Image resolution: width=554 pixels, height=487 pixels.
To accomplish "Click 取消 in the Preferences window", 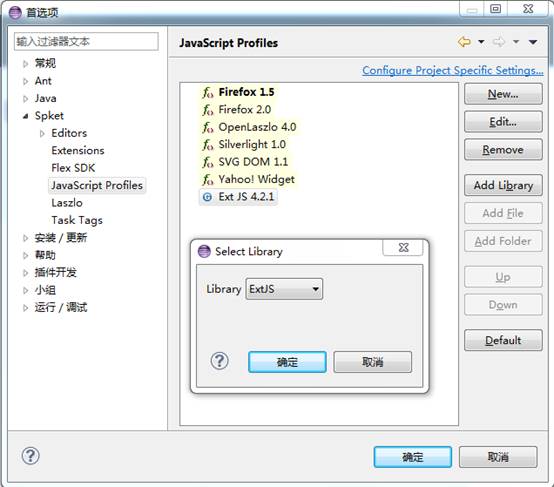I will pyautogui.click(x=498, y=457).
